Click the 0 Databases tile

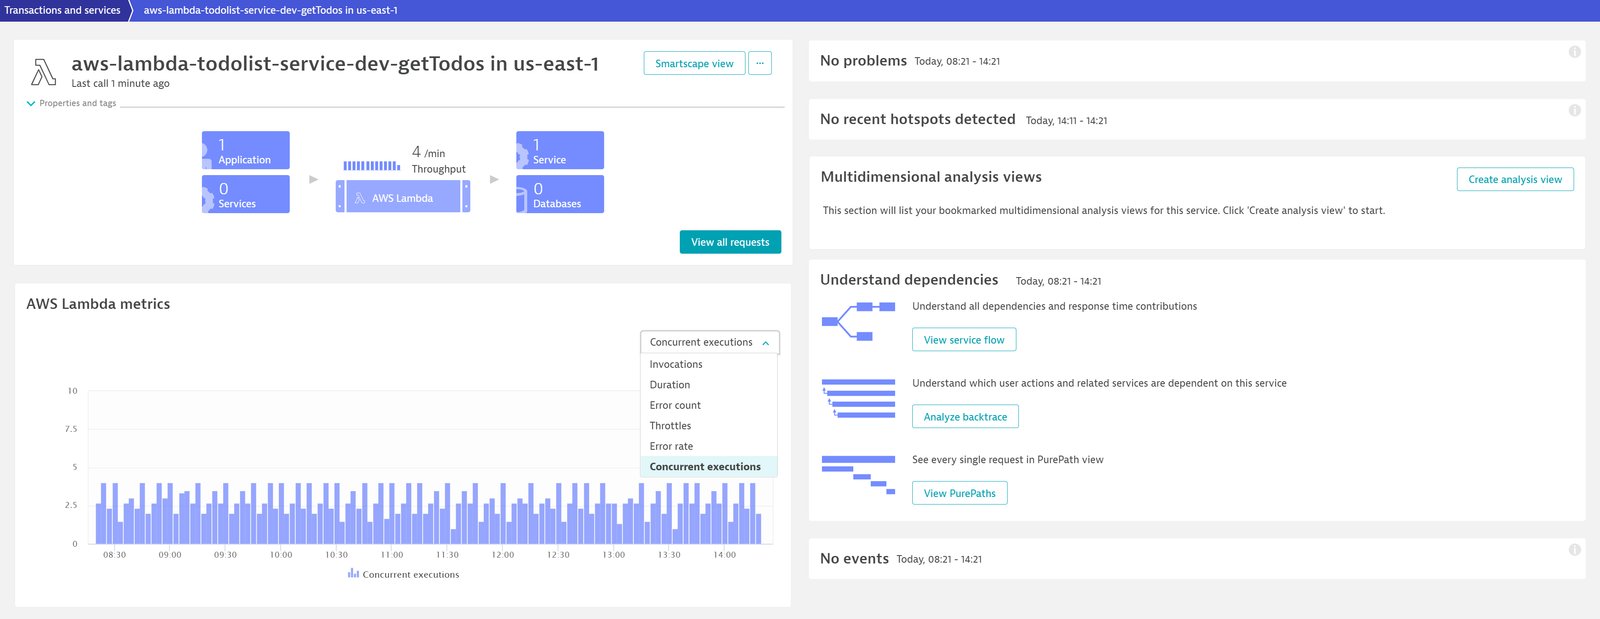[x=560, y=194]
